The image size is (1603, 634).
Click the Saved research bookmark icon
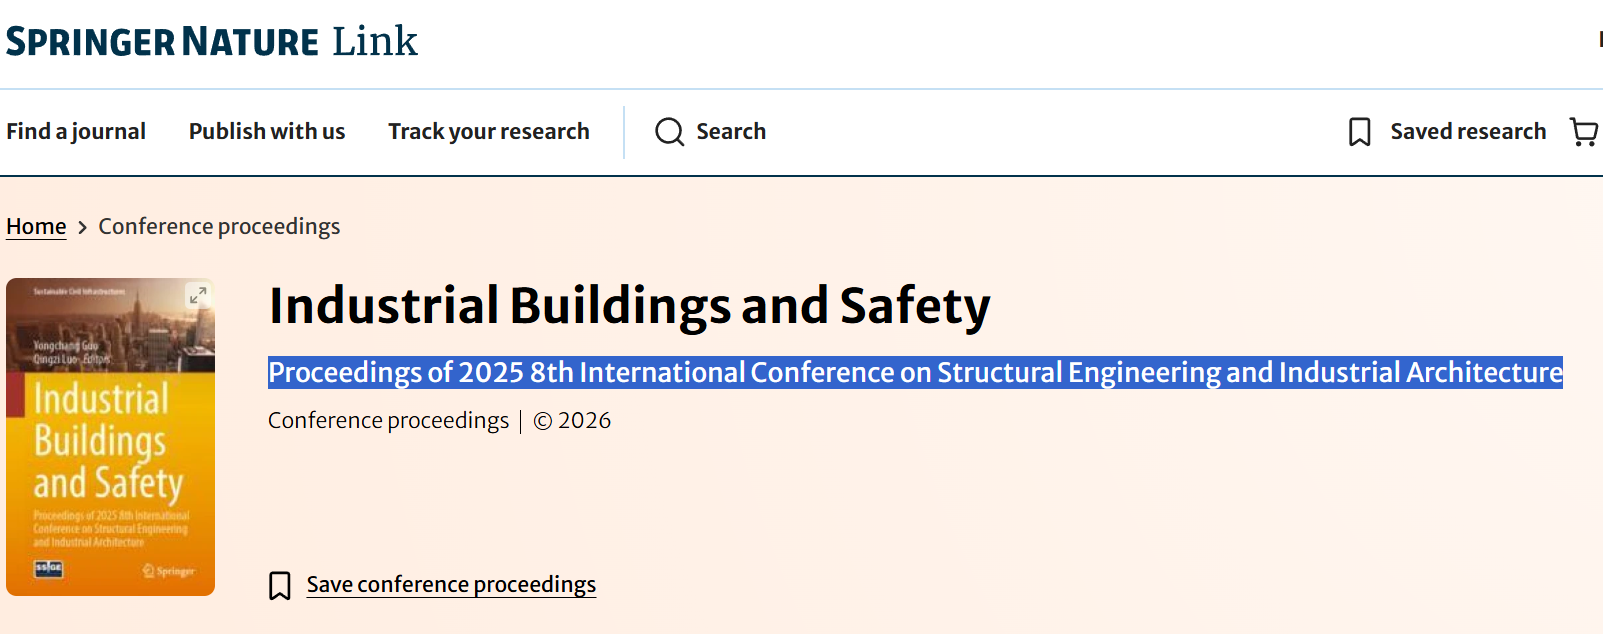(x=1360, y=132)
